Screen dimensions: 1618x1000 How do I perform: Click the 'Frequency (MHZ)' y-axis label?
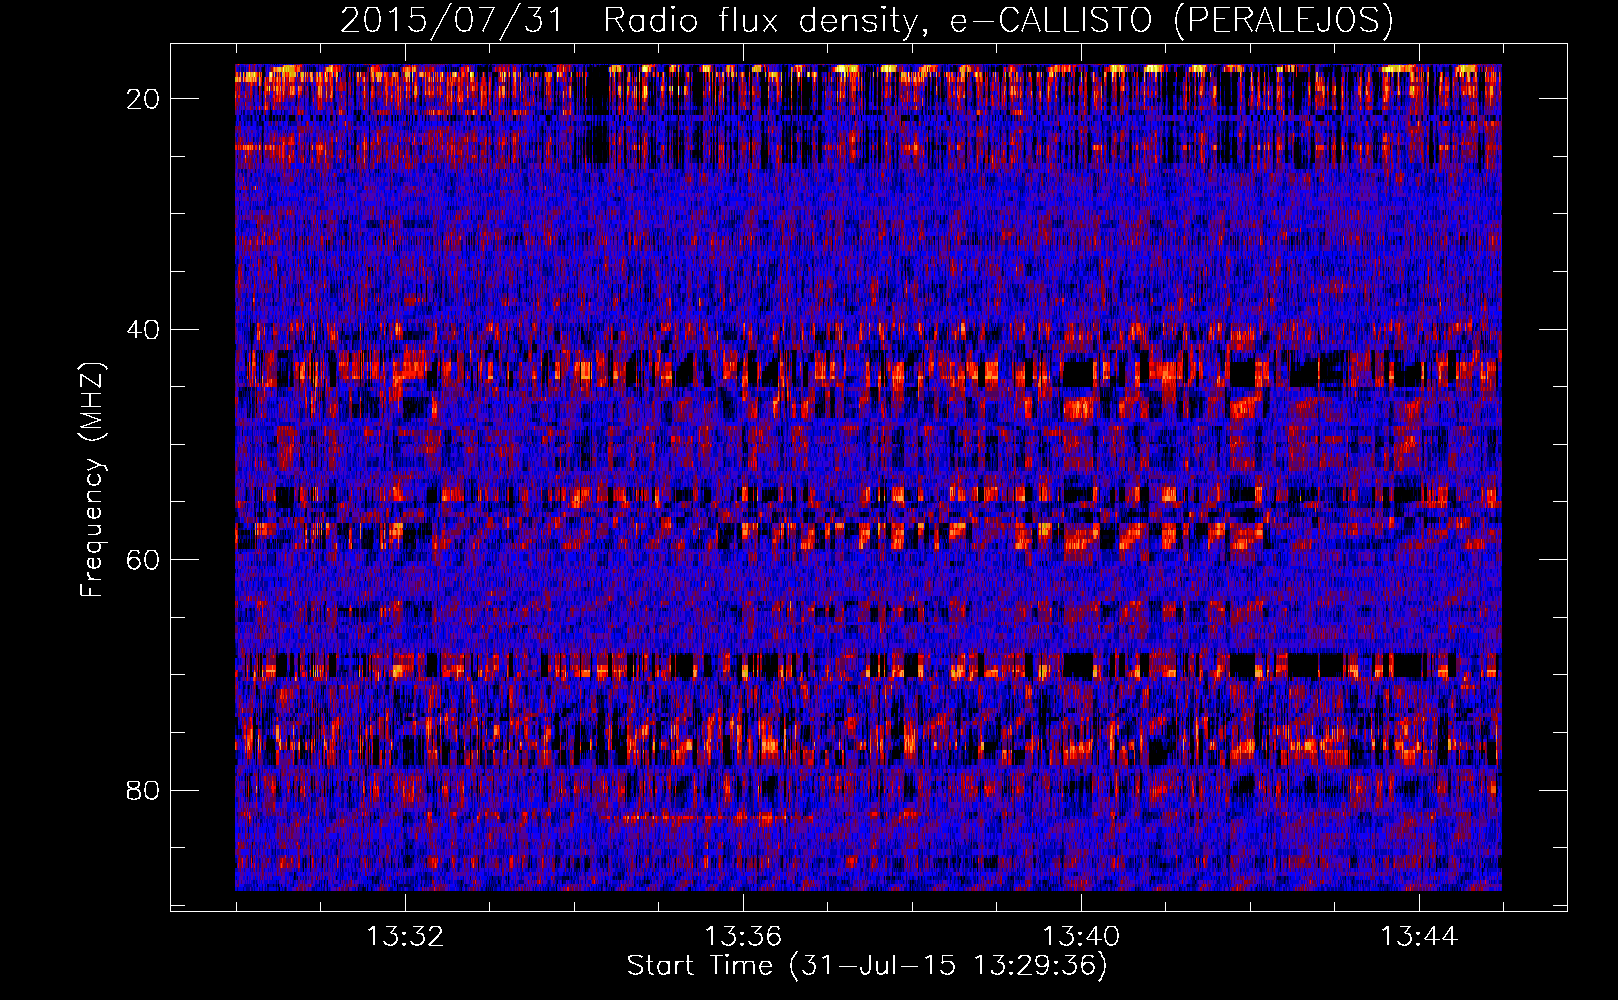[x=92, y=480]
